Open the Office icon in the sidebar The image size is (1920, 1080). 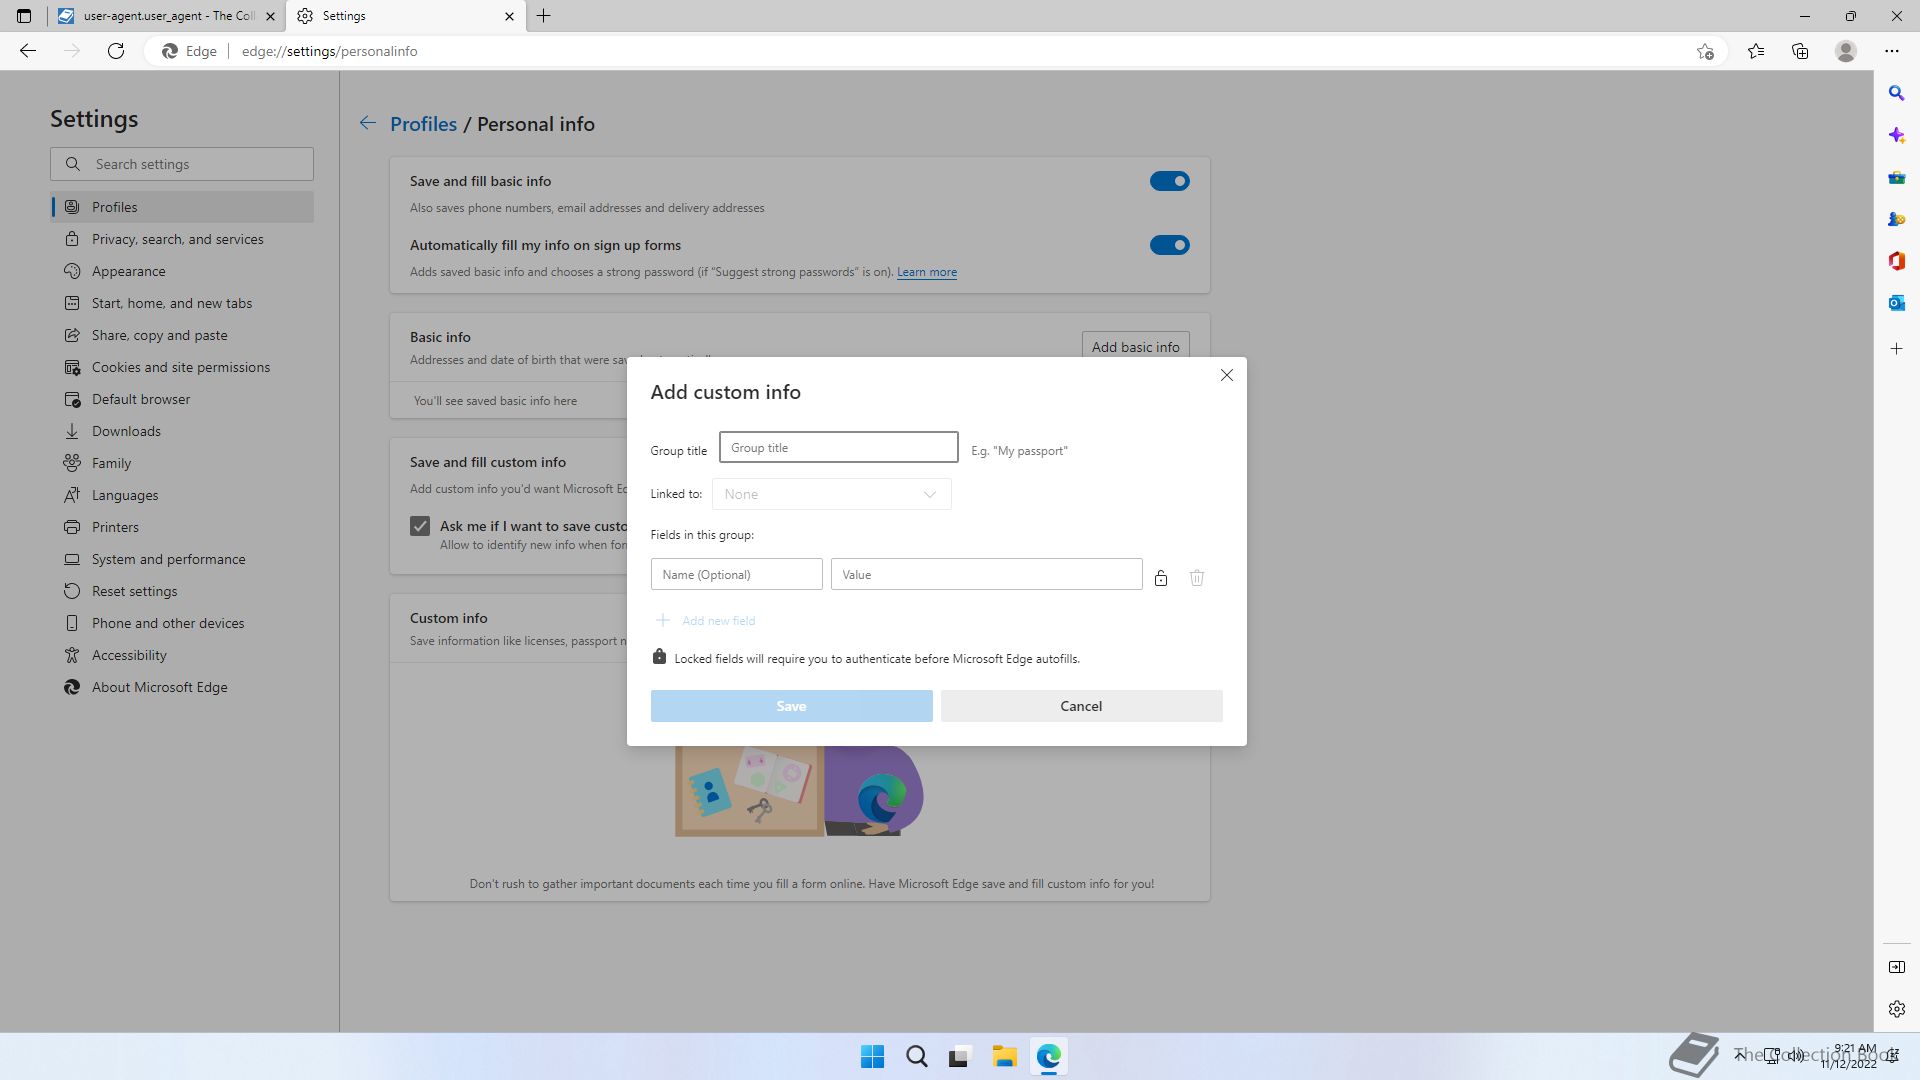pyautogui.click(x=1896, y=261)
